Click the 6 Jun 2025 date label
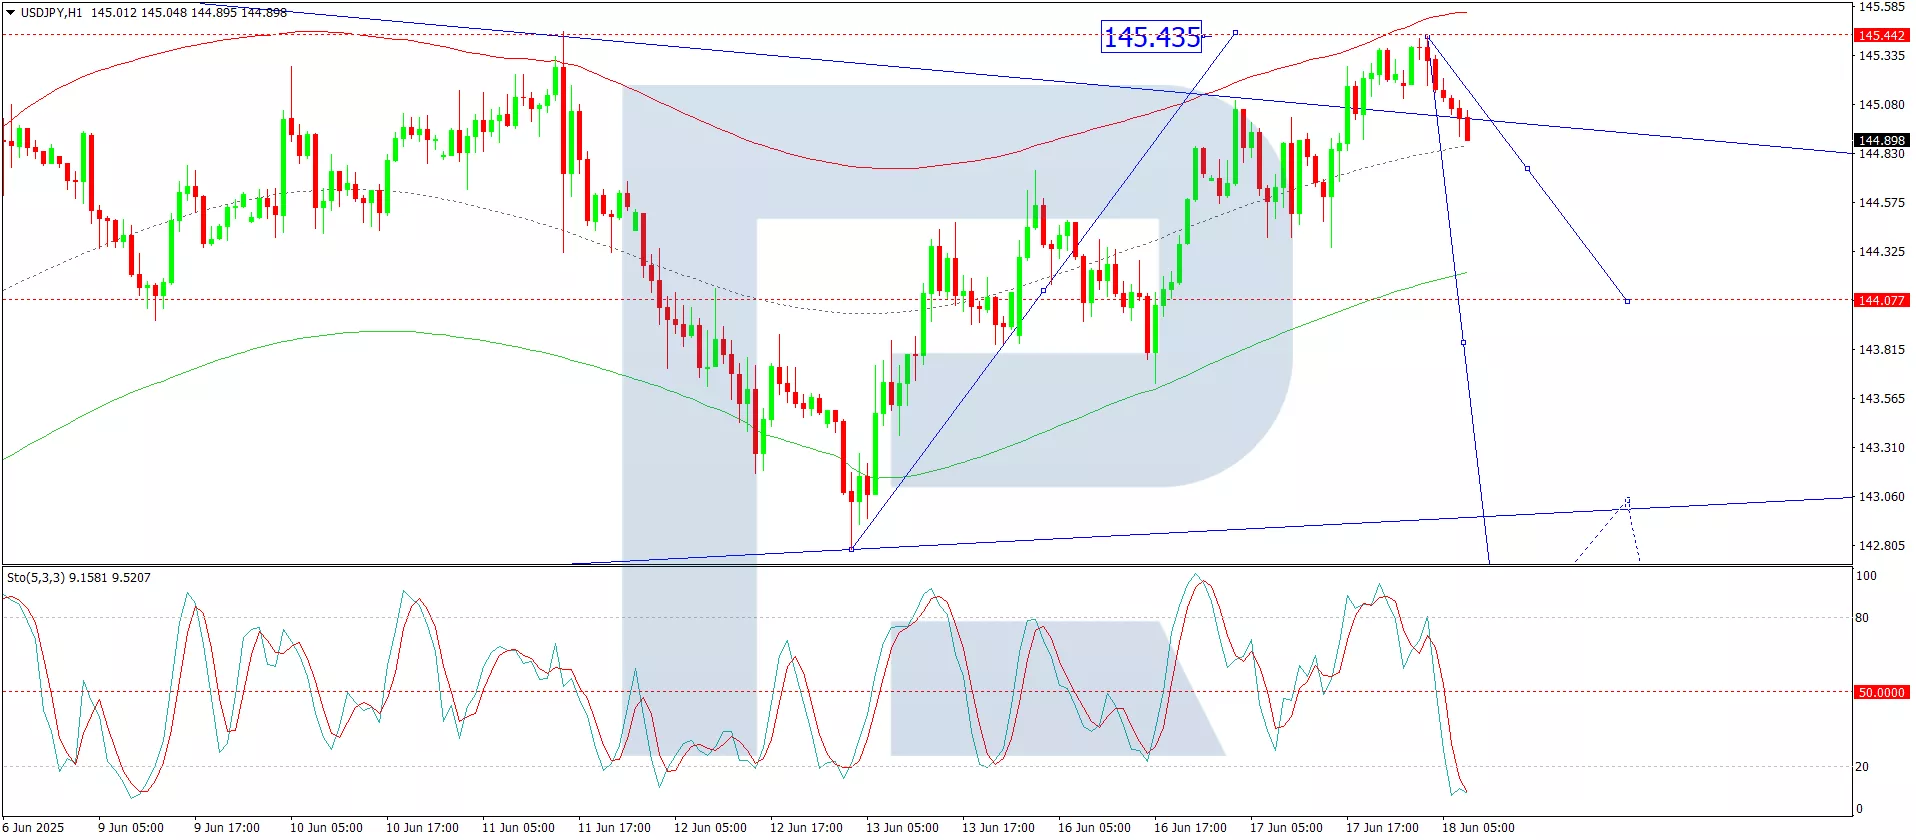The image size is (1916, 840). [36, 828]
